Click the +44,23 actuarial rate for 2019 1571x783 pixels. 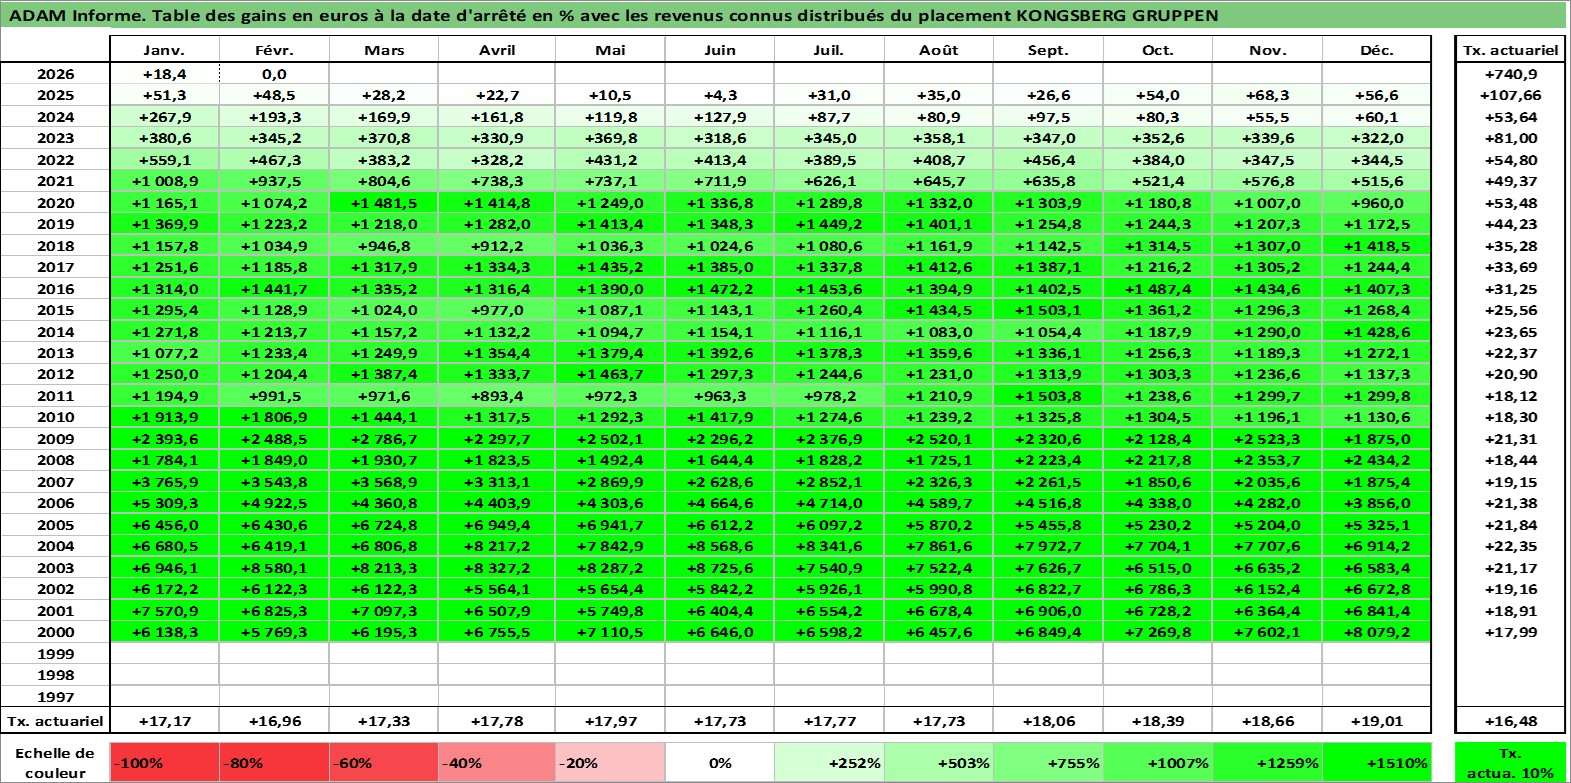coord(1510,224)
